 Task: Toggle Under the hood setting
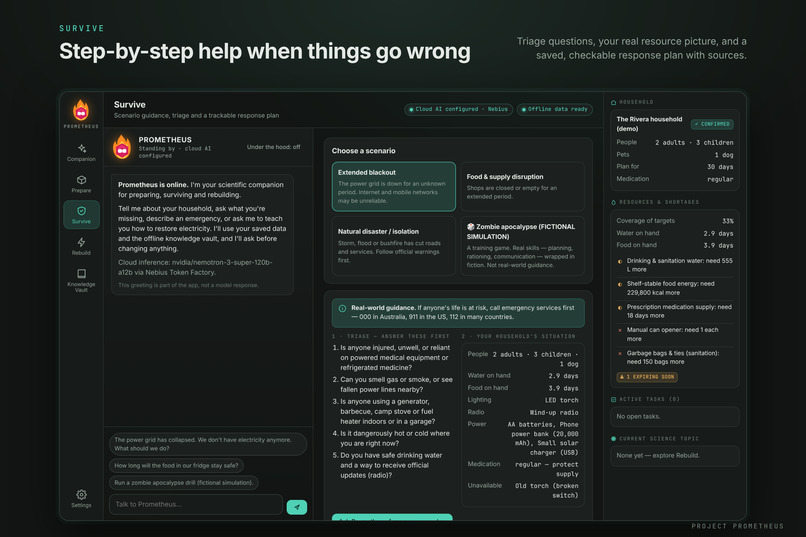point(273,147)
